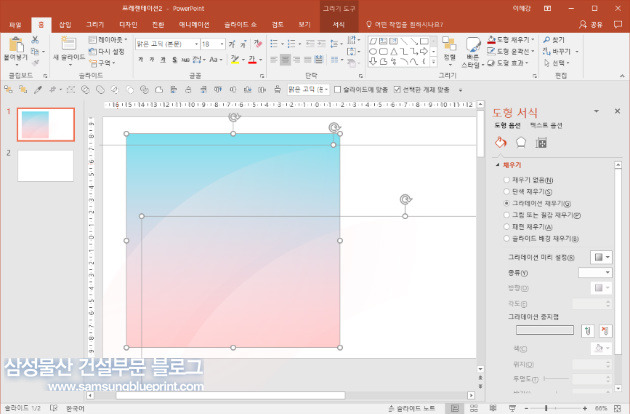Select the oval shape in shapes gallery
This screenshot has height=414, width=630.
[x=373, y=51]
